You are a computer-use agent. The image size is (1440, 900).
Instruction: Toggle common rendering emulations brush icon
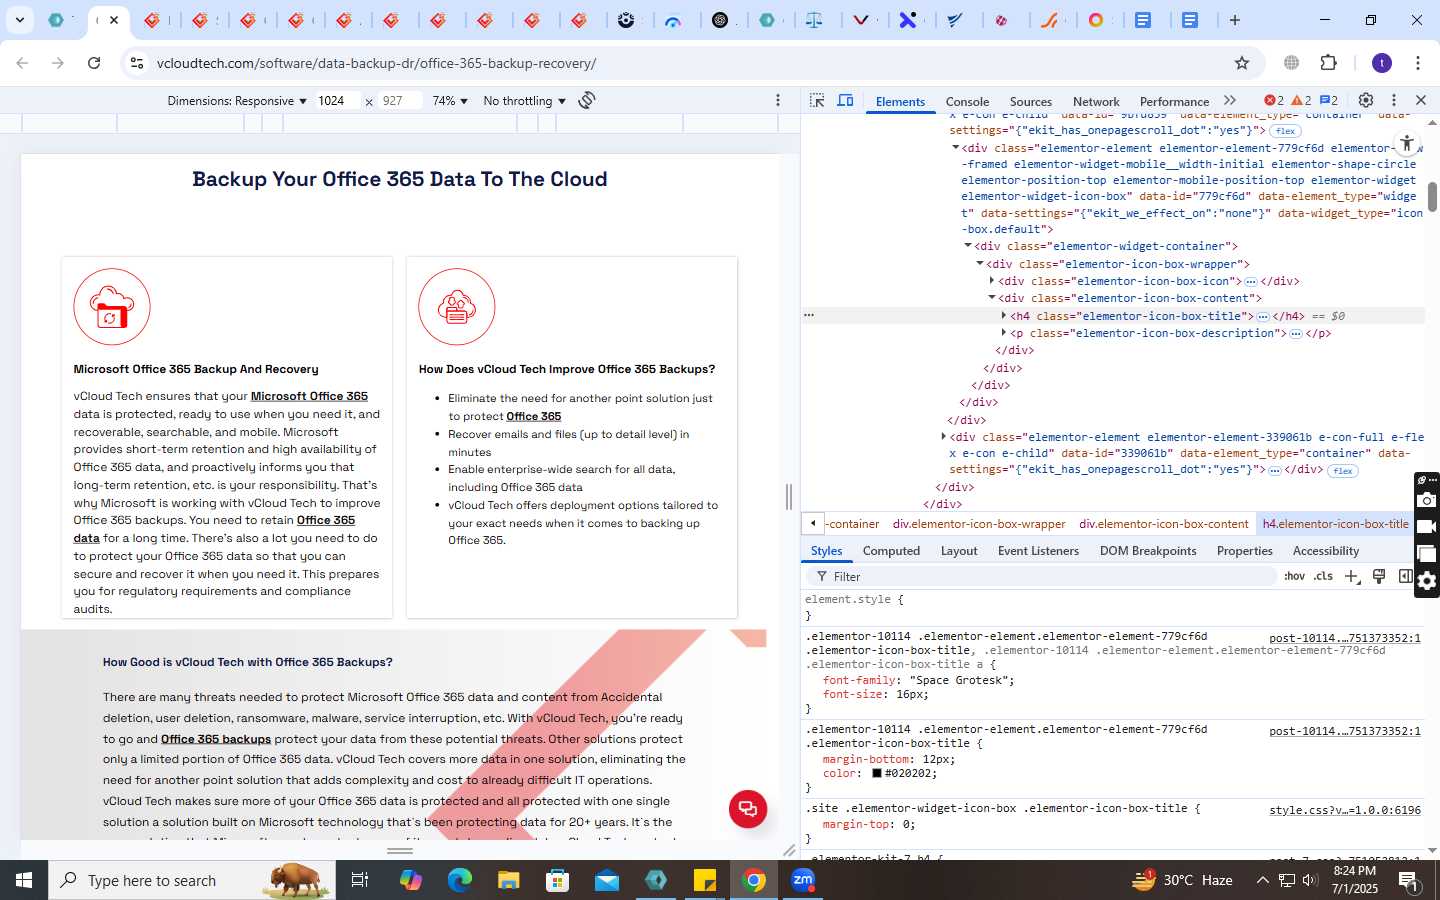(x=1379, y=576)
